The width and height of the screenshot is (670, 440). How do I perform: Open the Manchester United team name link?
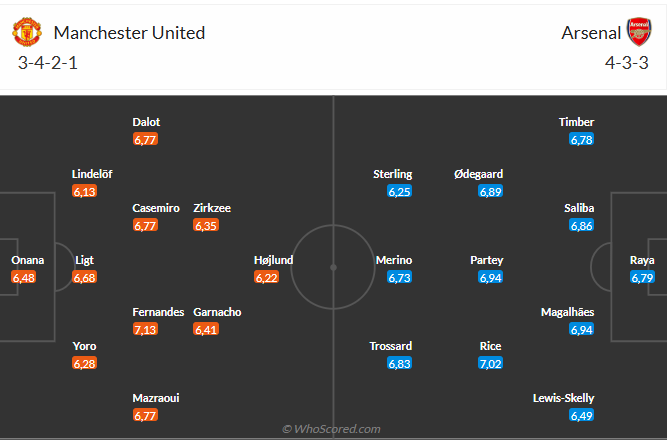129,33
